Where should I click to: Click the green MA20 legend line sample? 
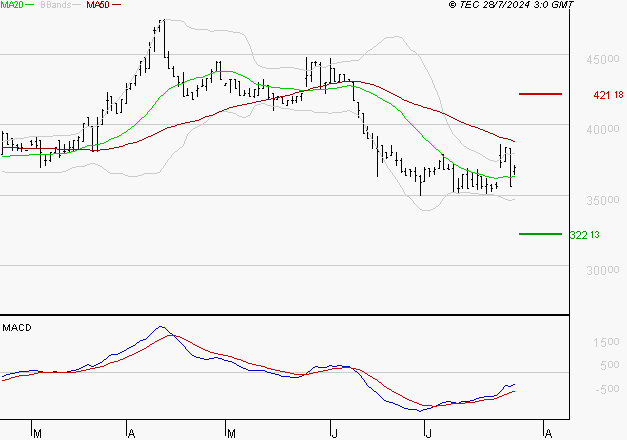tap(30, 5)
